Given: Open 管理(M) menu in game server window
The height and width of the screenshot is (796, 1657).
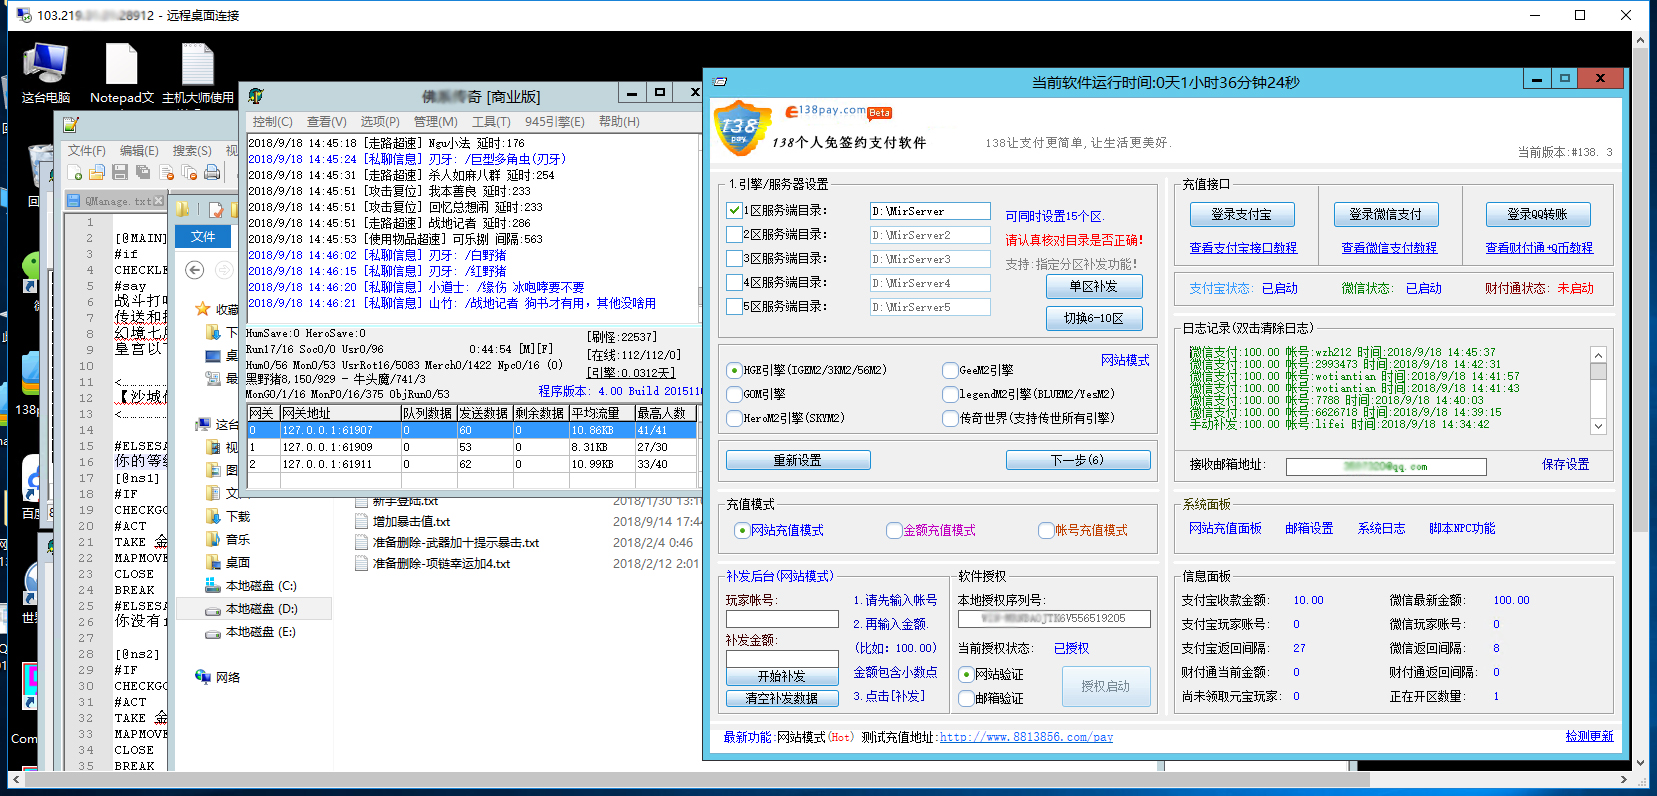Looking at the screenshot, I should click(x=436, y=121).
